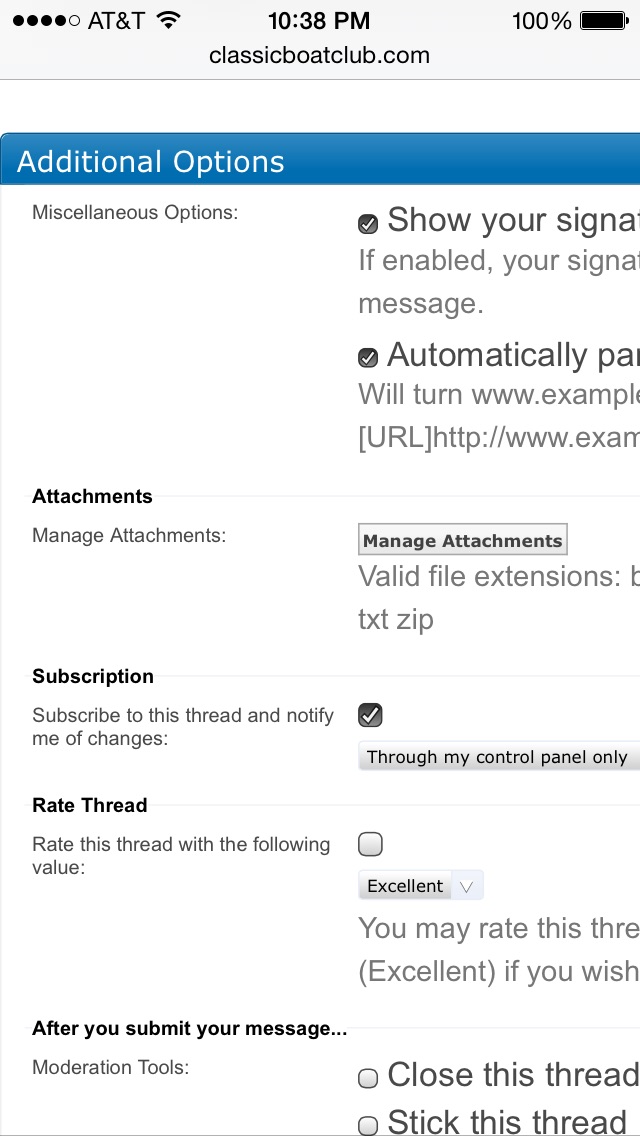Click the Stick this thread label text
The image size is (640, 1136).
coord(506,1122)
